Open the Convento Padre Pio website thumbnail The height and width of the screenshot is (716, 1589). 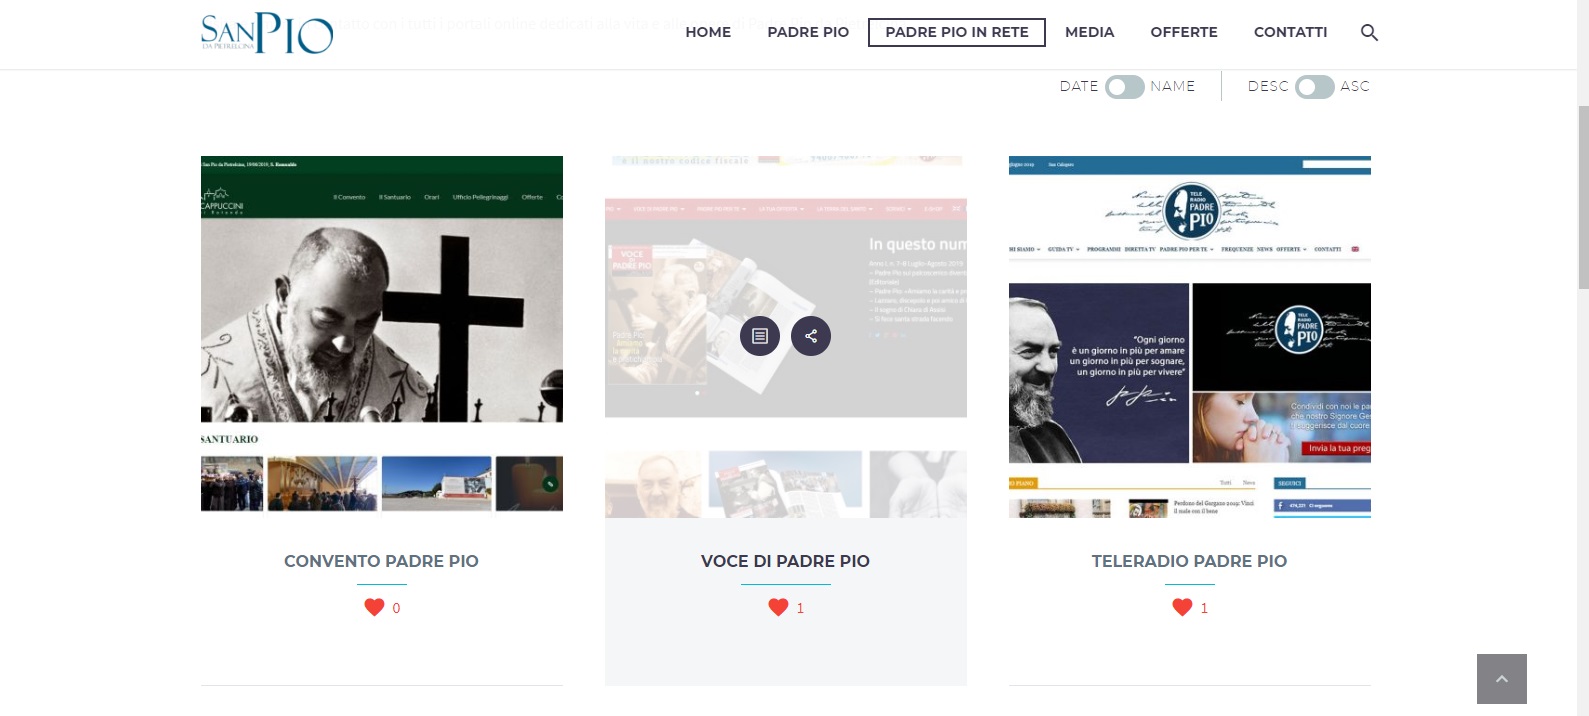click(x=382, y=337)
